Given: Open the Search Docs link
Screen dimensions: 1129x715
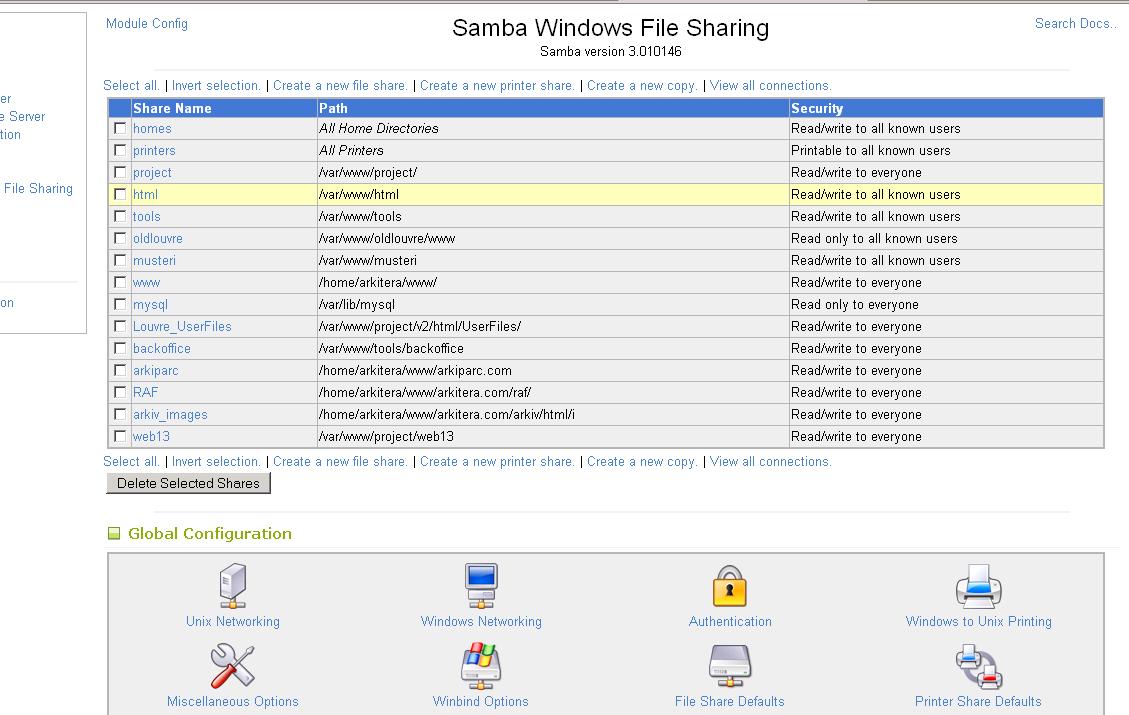Looking at the screenshot, I should pyautogui.click(x=1076, y=24).
